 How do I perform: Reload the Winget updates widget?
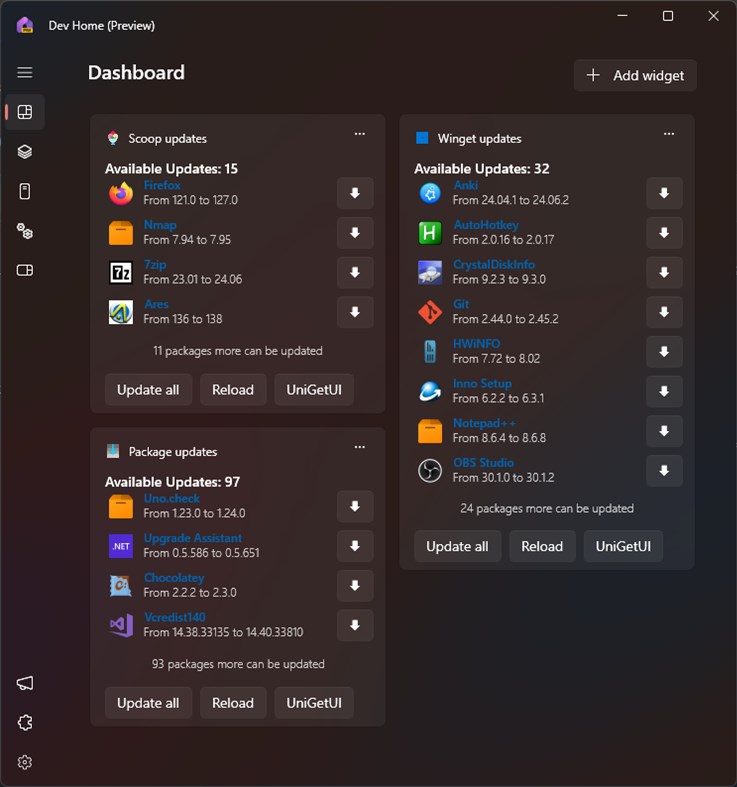click(542, 546)
